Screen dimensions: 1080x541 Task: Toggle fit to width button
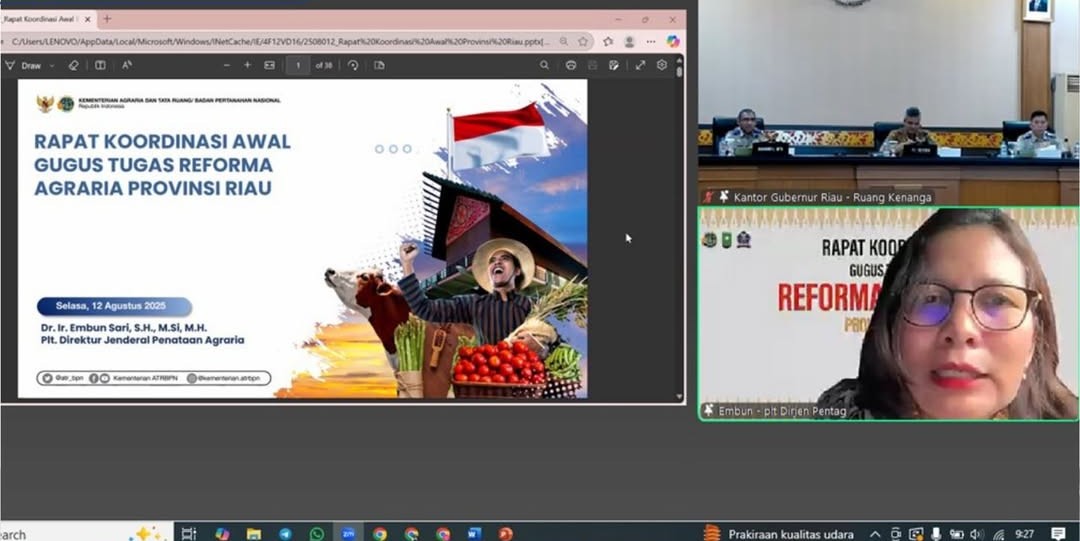(x=269, y=65)
